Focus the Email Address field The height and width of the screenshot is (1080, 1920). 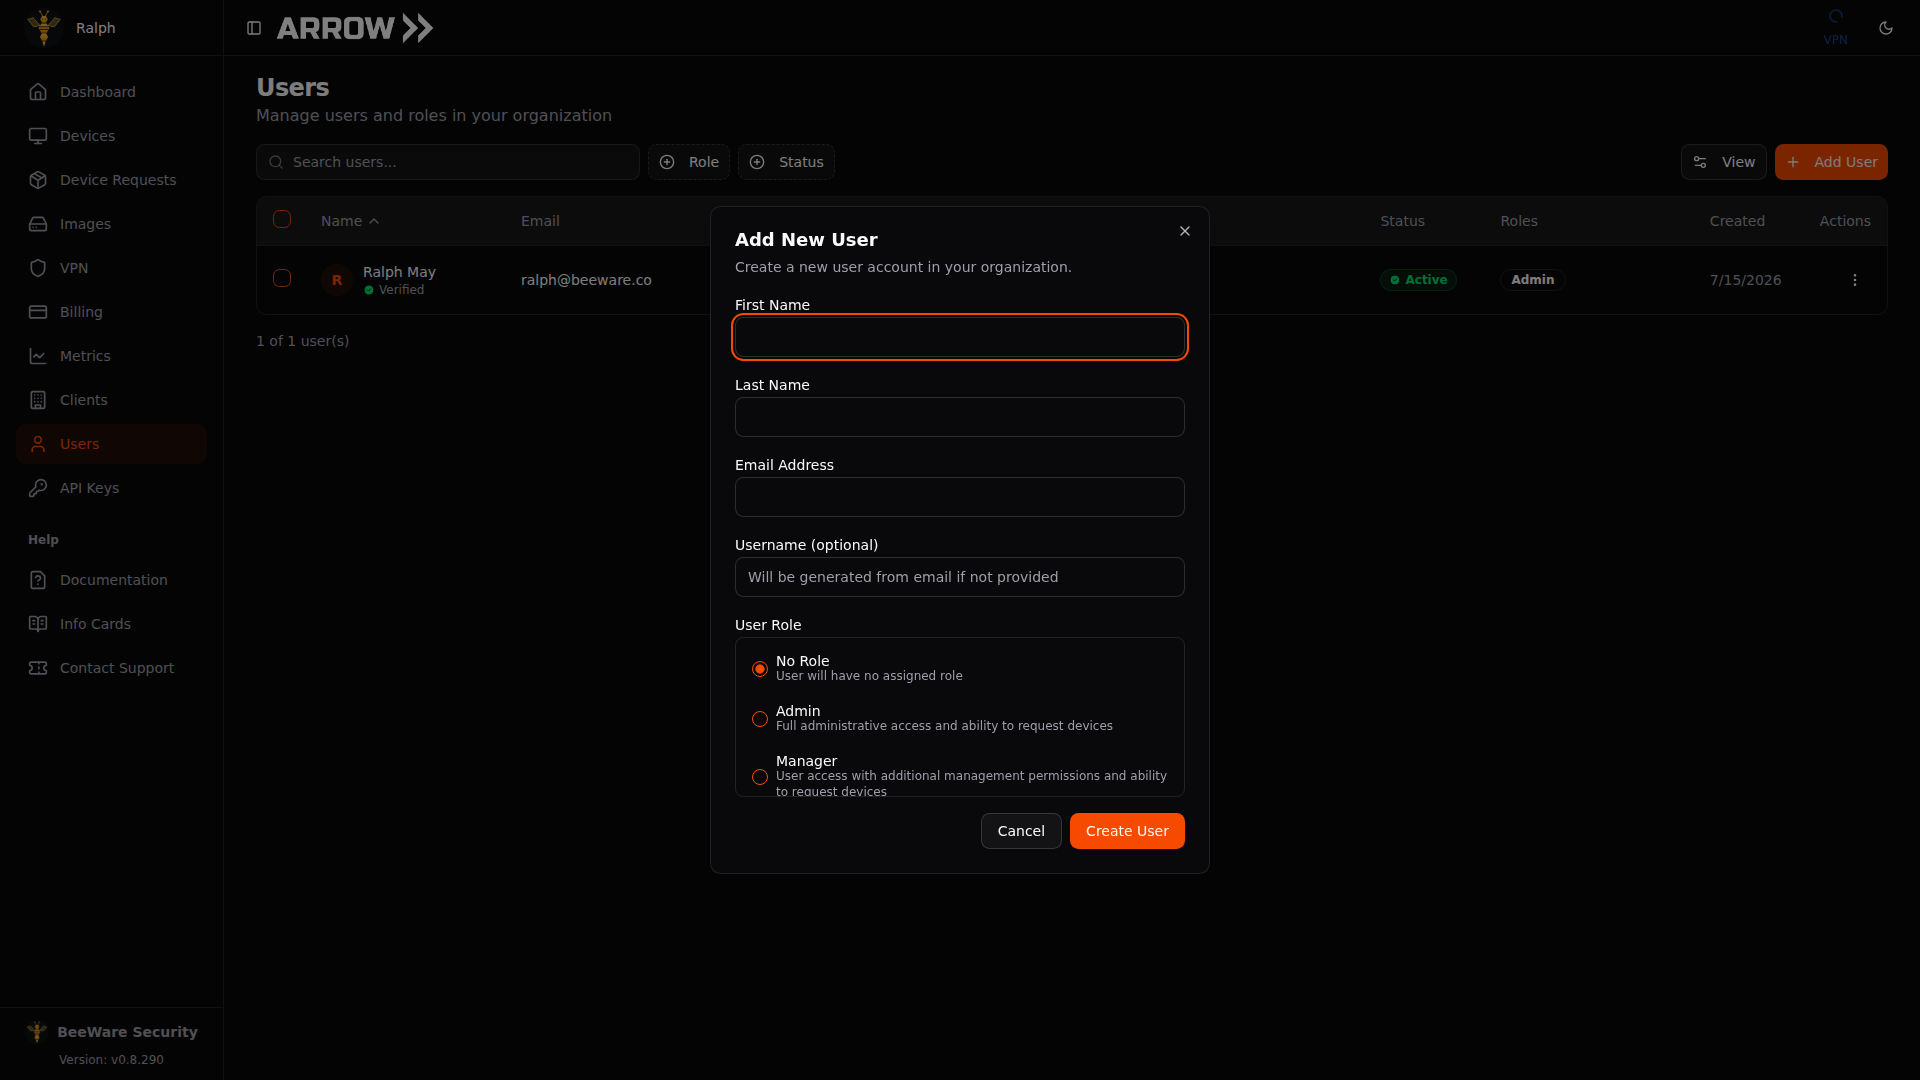coord(960,497)
